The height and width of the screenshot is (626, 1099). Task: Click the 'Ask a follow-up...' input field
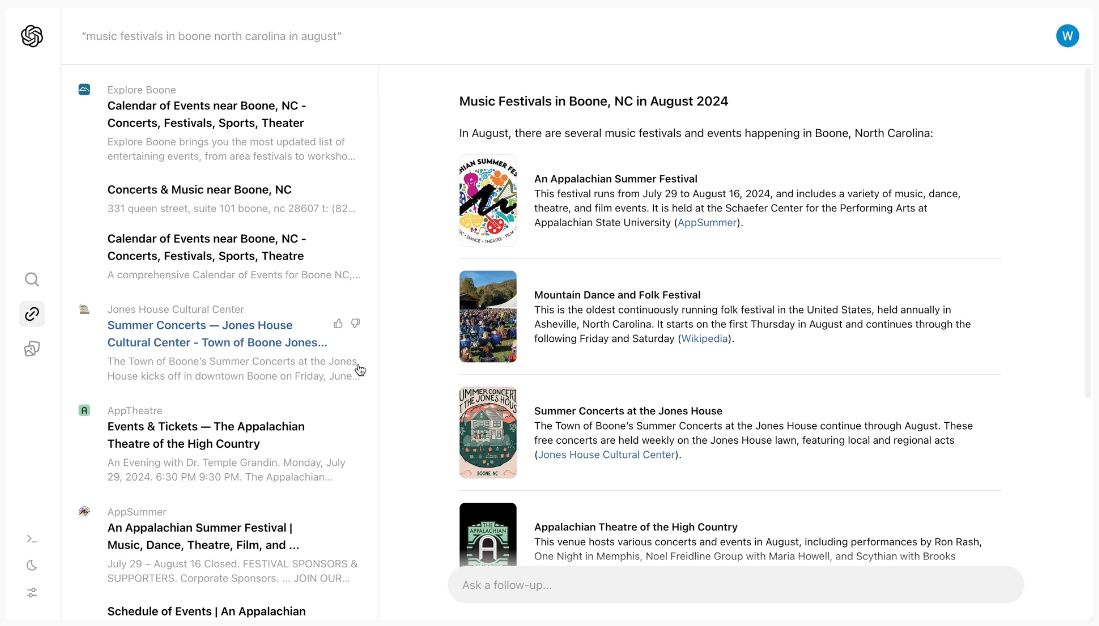tap(735, 585)
